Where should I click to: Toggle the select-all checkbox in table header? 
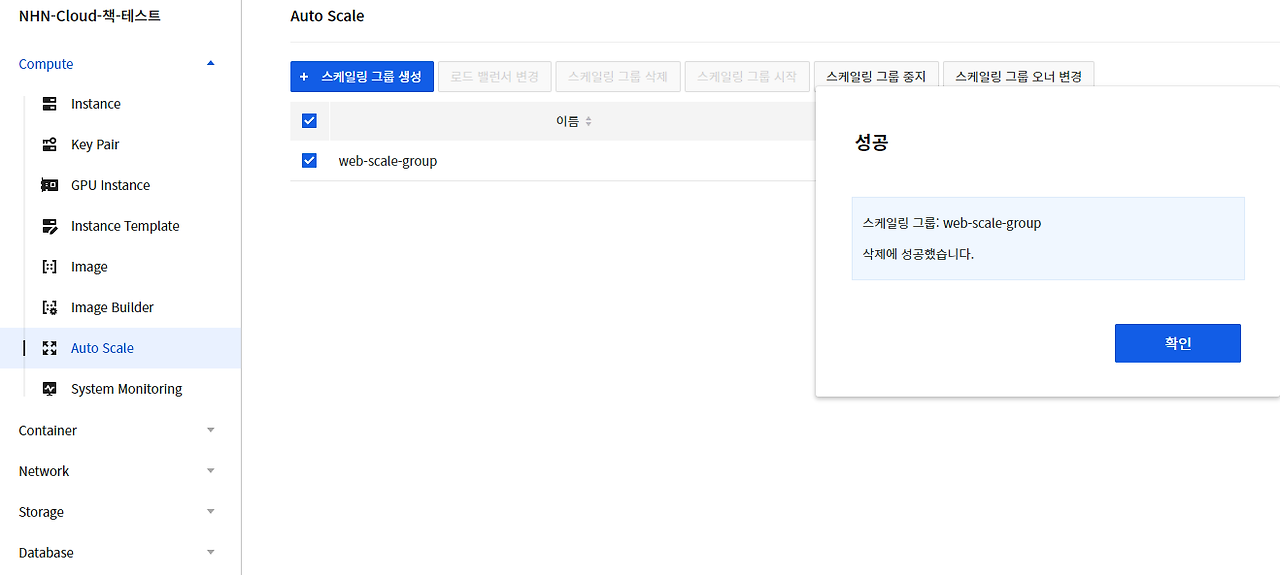[x=309, y=121]
